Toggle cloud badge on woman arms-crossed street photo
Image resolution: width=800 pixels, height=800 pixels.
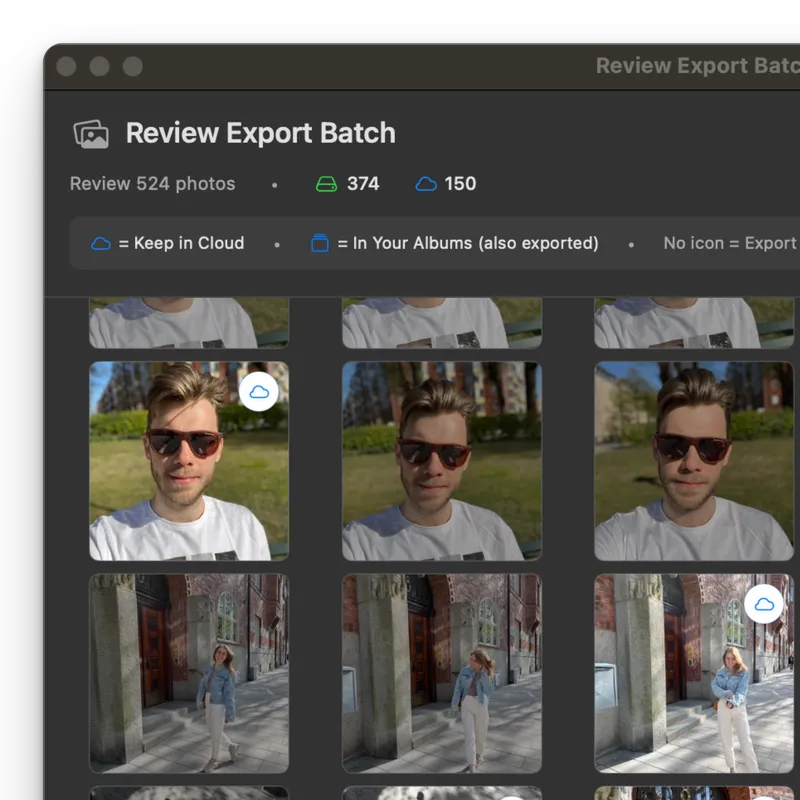coord(764,604)
